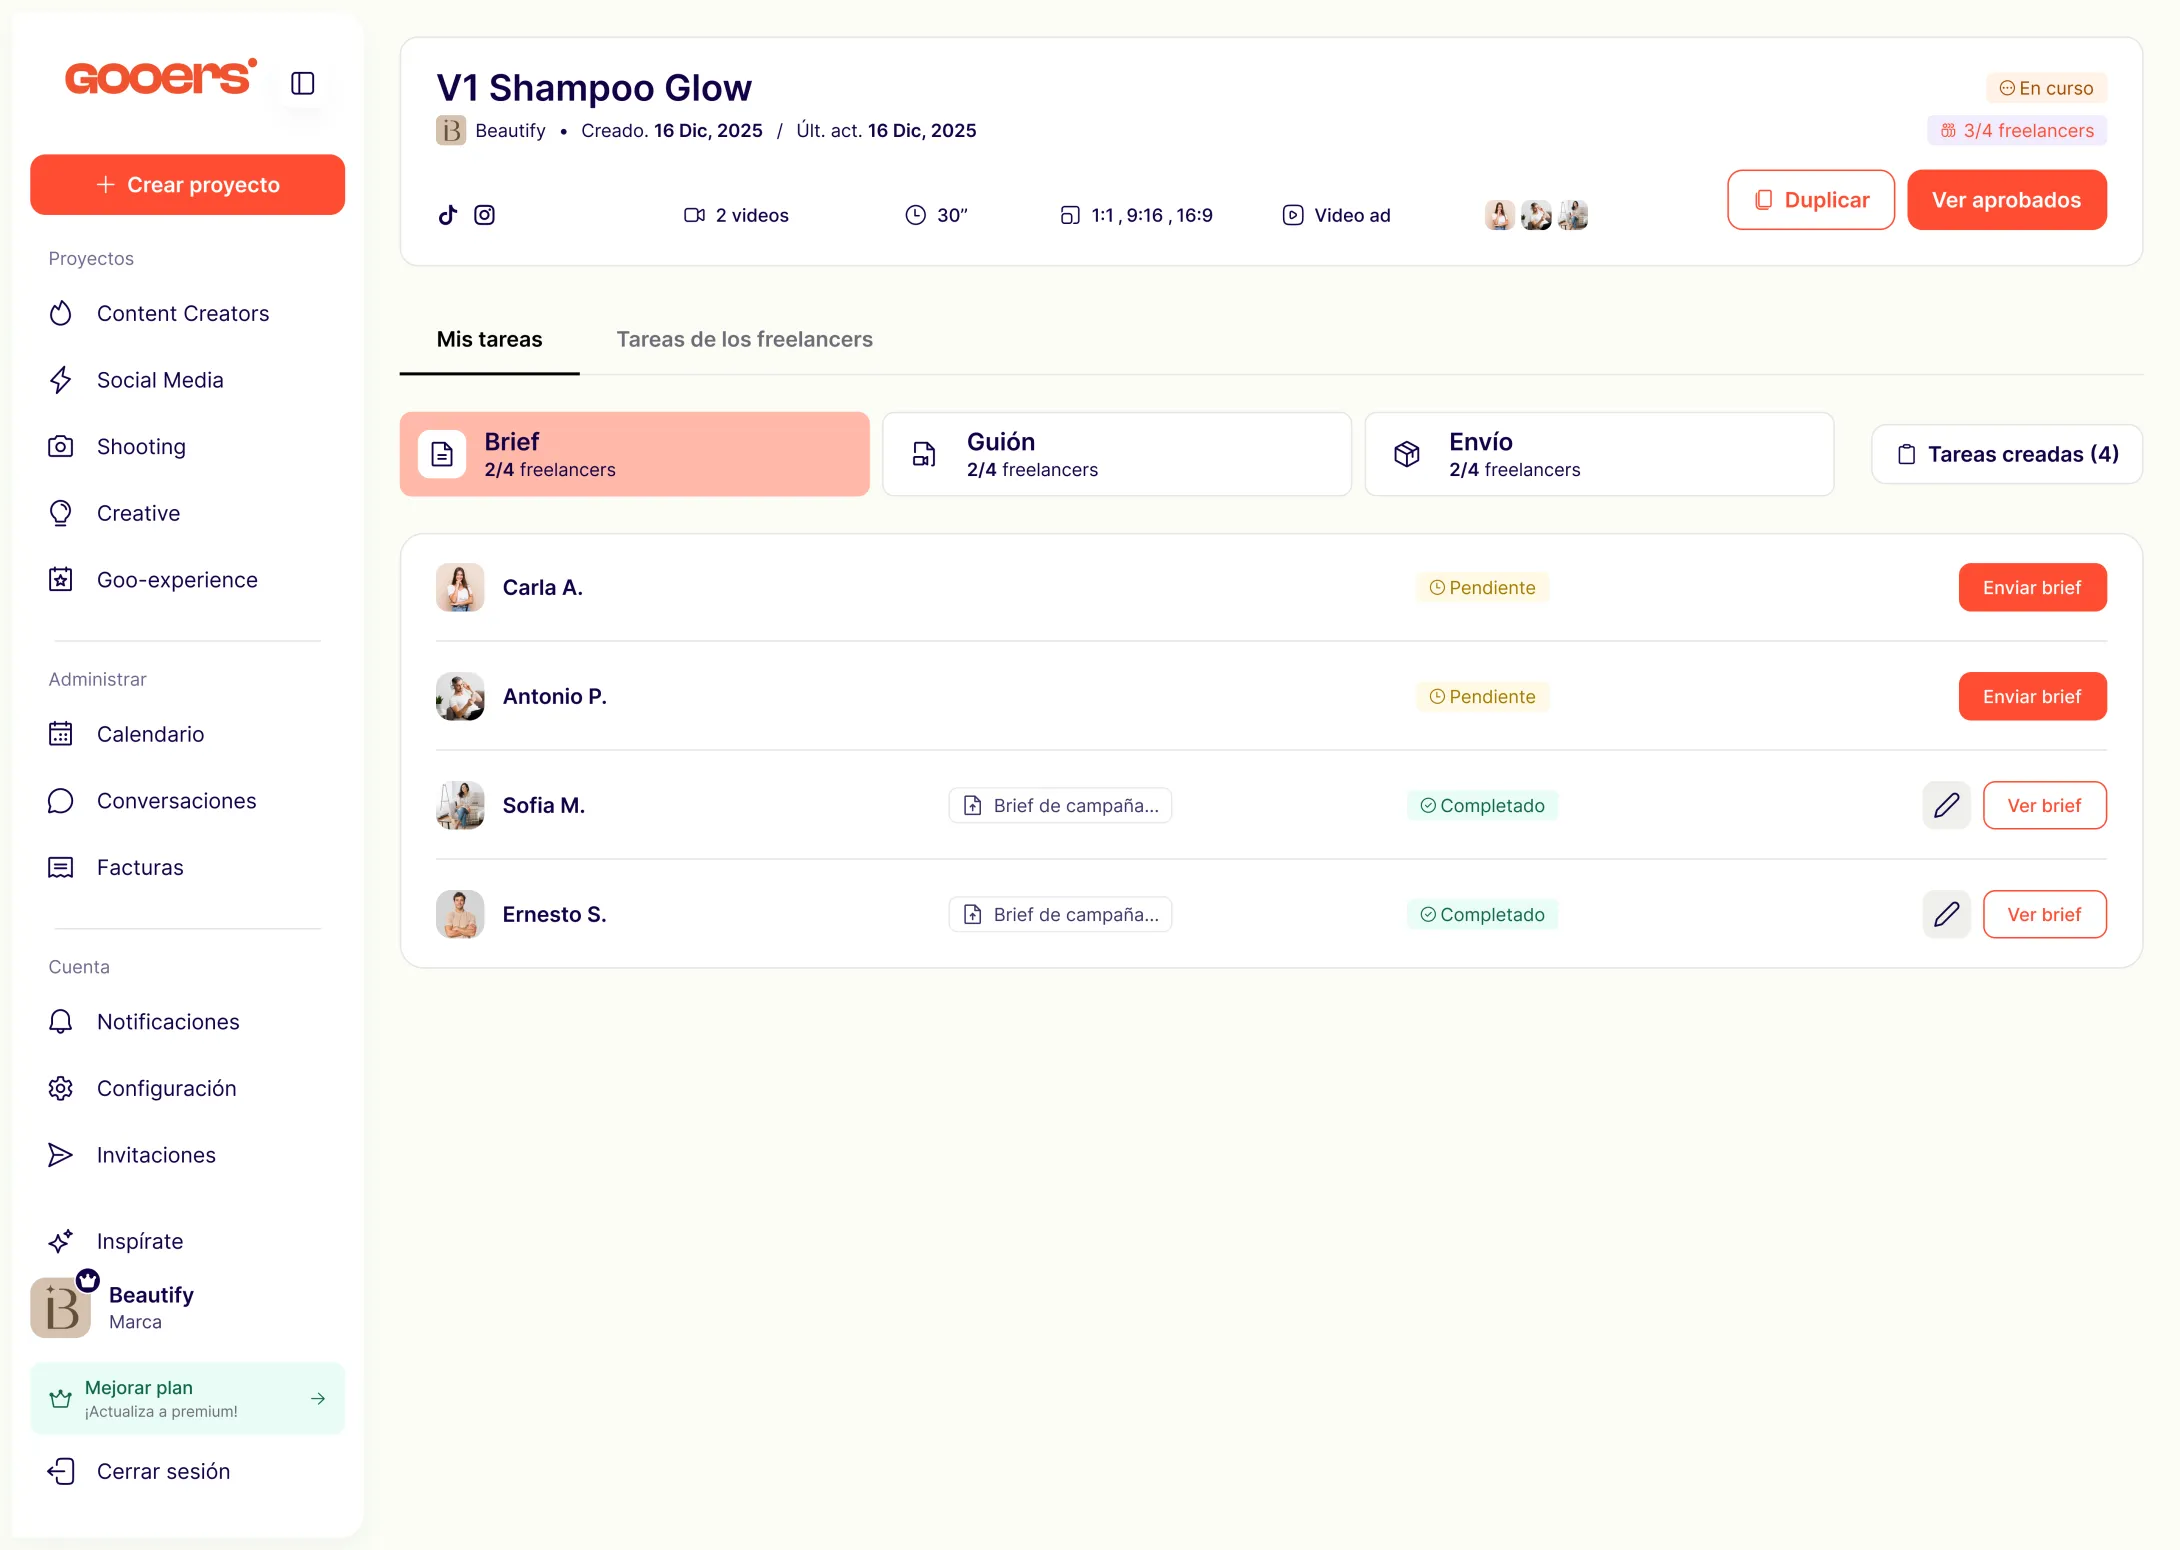The image size is (2180, 1550).
Task: Select the Guión task step
Action: pos(1116,454)
